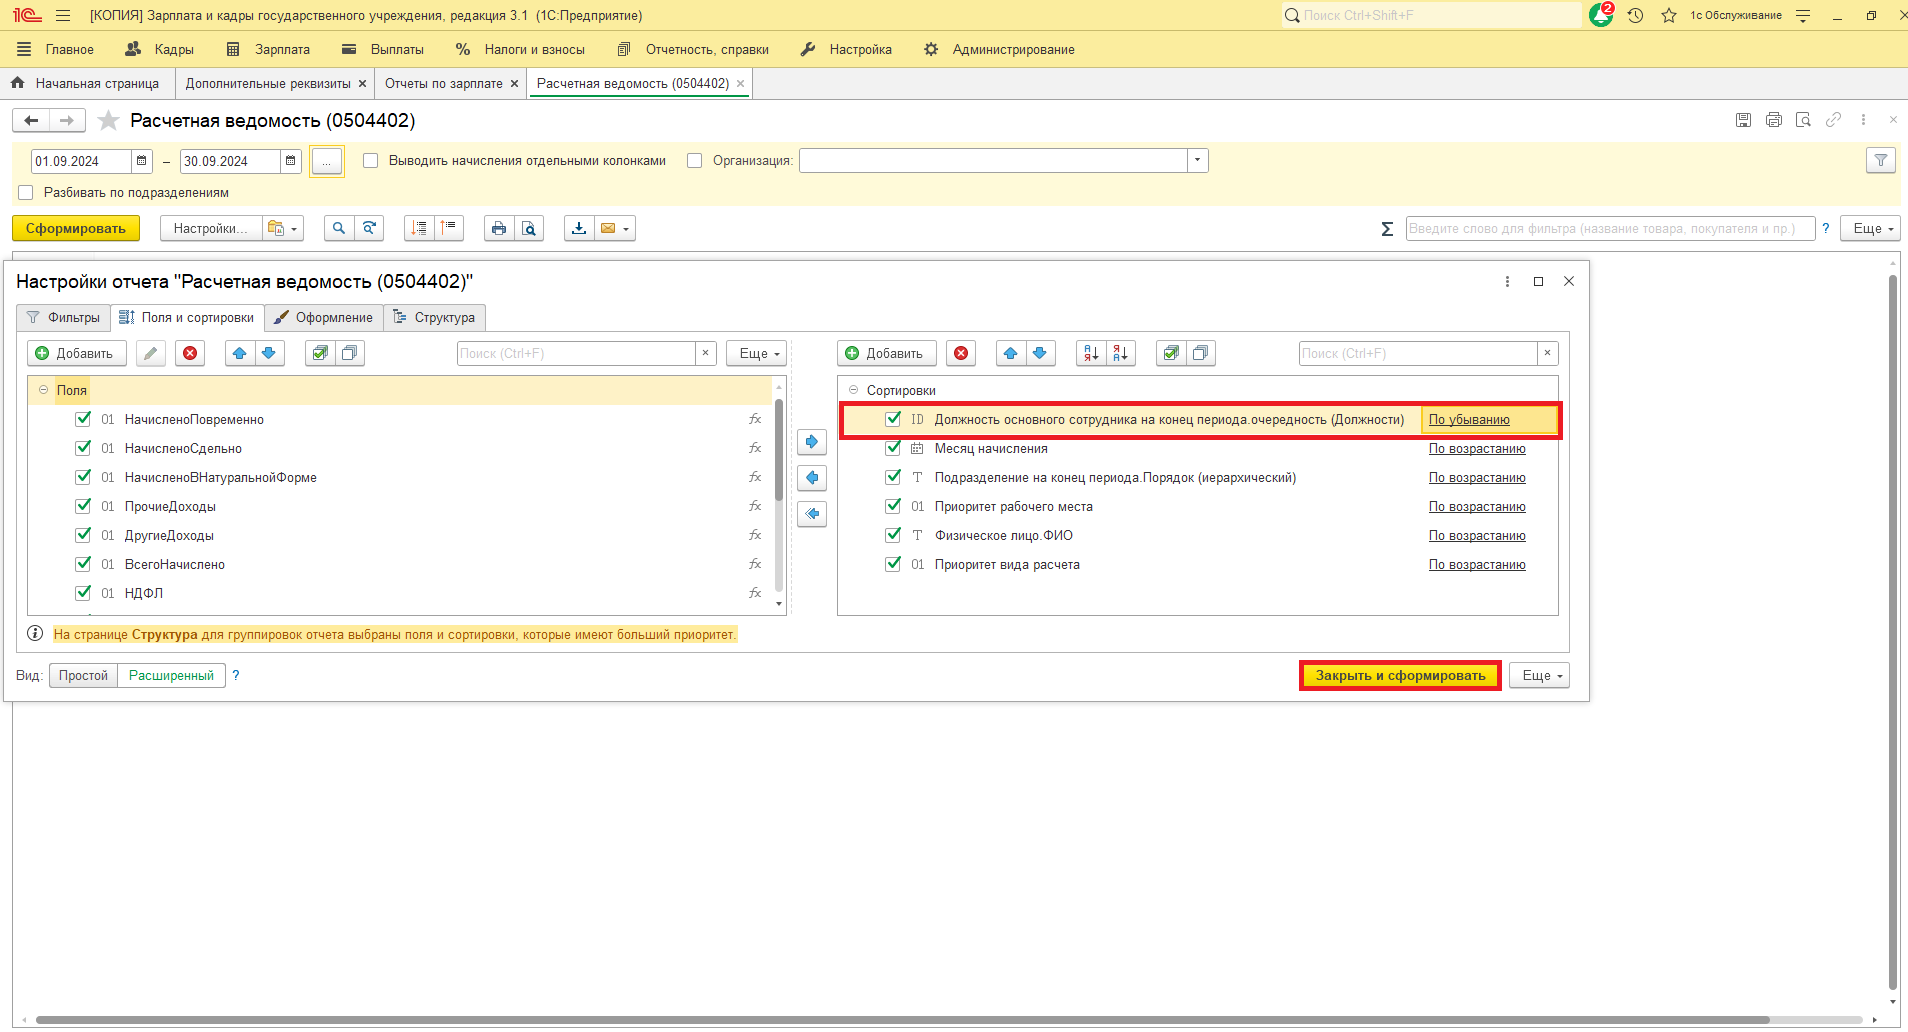Image resolution: width=1908 pixels, height=1032 pixels.
Task: Focus the global search field Ctrl+Shift+F
Action: pos(1432,15)
